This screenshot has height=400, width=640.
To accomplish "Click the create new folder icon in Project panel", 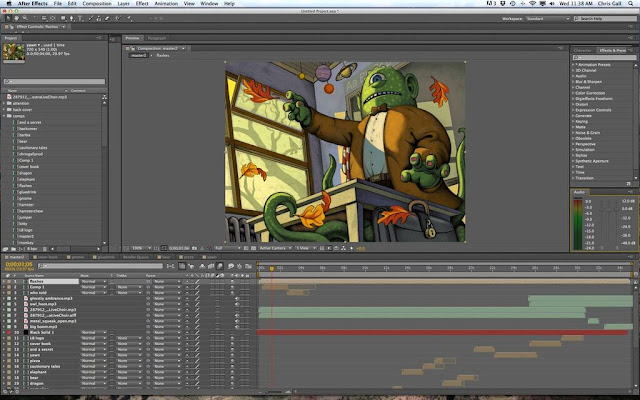I will 13,249.
